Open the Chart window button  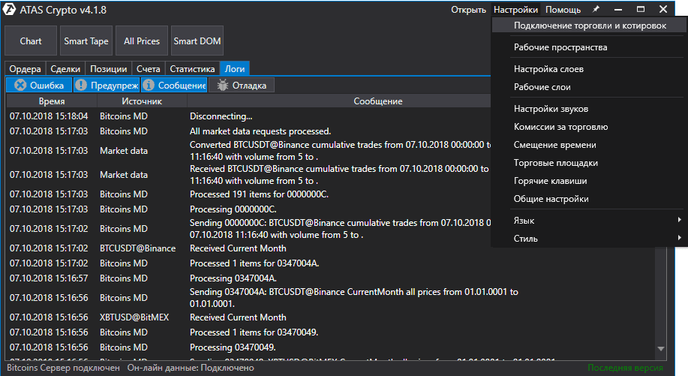tap(31, 41)
